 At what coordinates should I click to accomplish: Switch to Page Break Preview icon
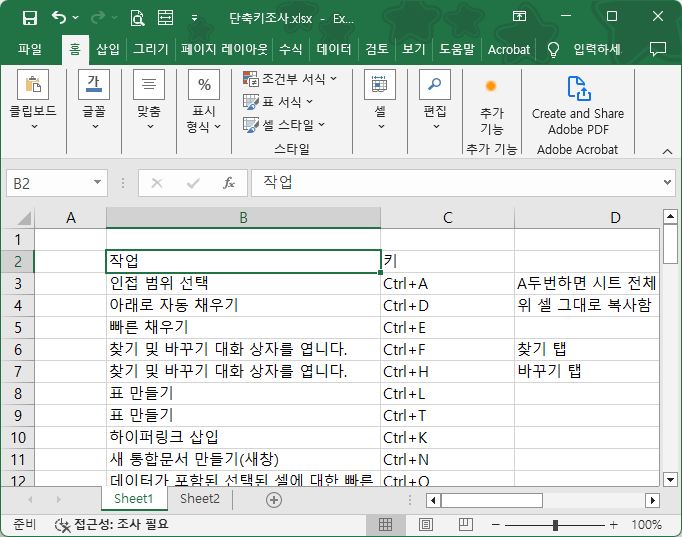point(465,525)
